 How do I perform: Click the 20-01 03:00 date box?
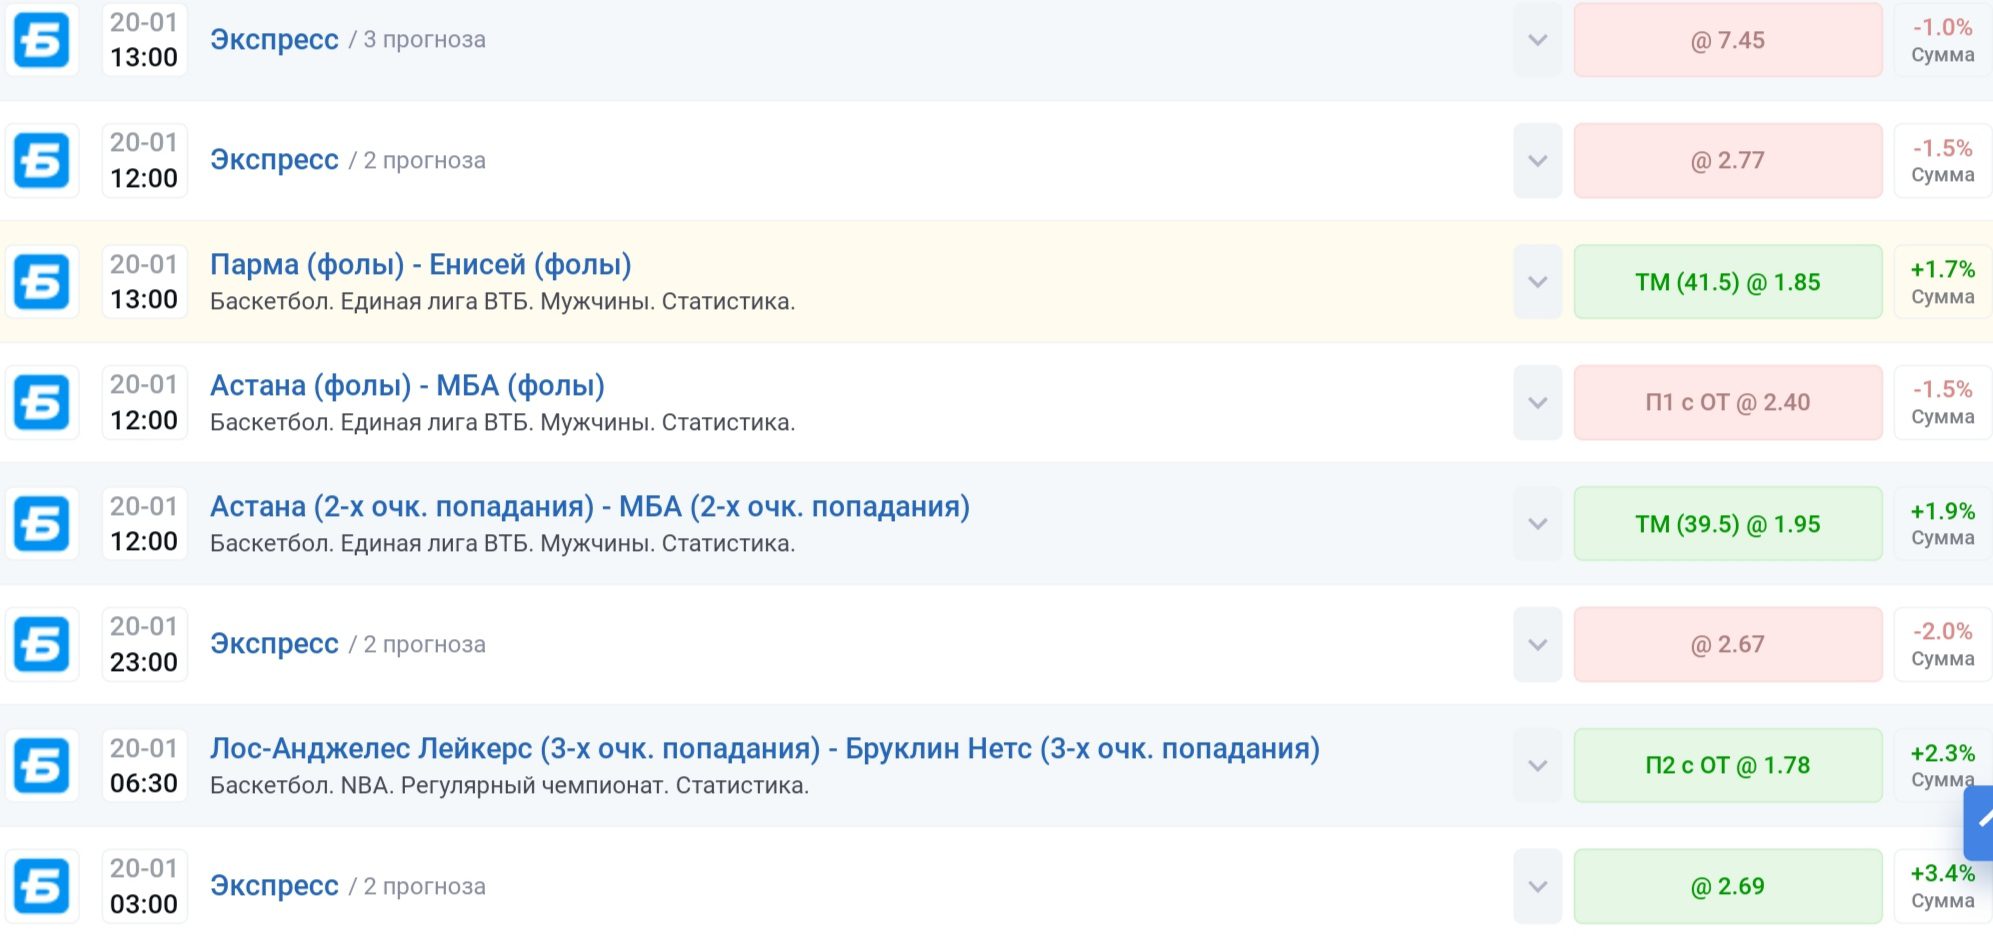pyautogui.click(x=144, y=886)
